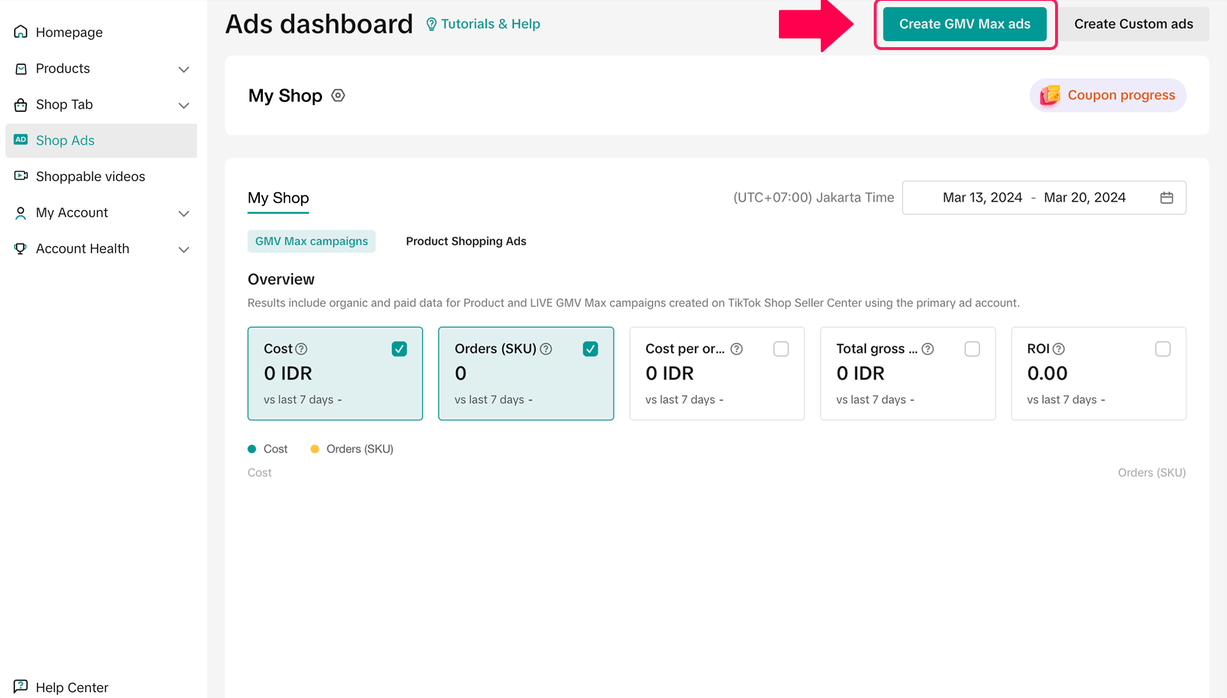This screenshot has height=698, width=1227.
Task: Click the Help Center icon in sidebar
Action: (x=20, y=687)
